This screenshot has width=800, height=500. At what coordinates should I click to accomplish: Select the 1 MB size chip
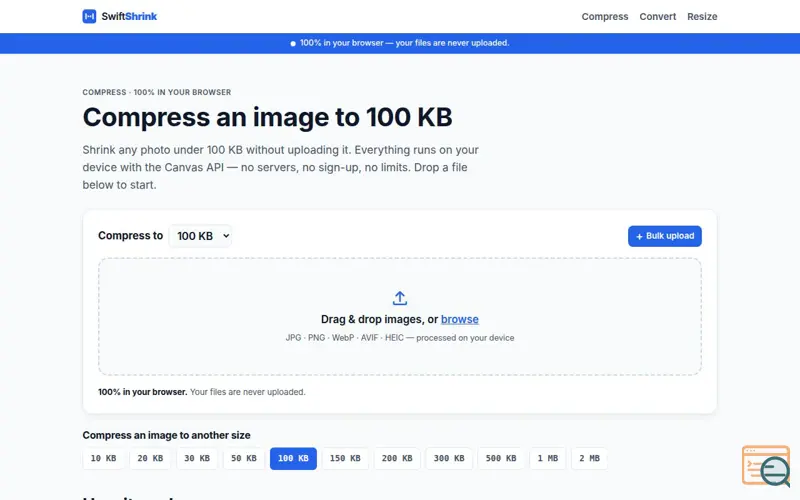[x=548, y=458]
